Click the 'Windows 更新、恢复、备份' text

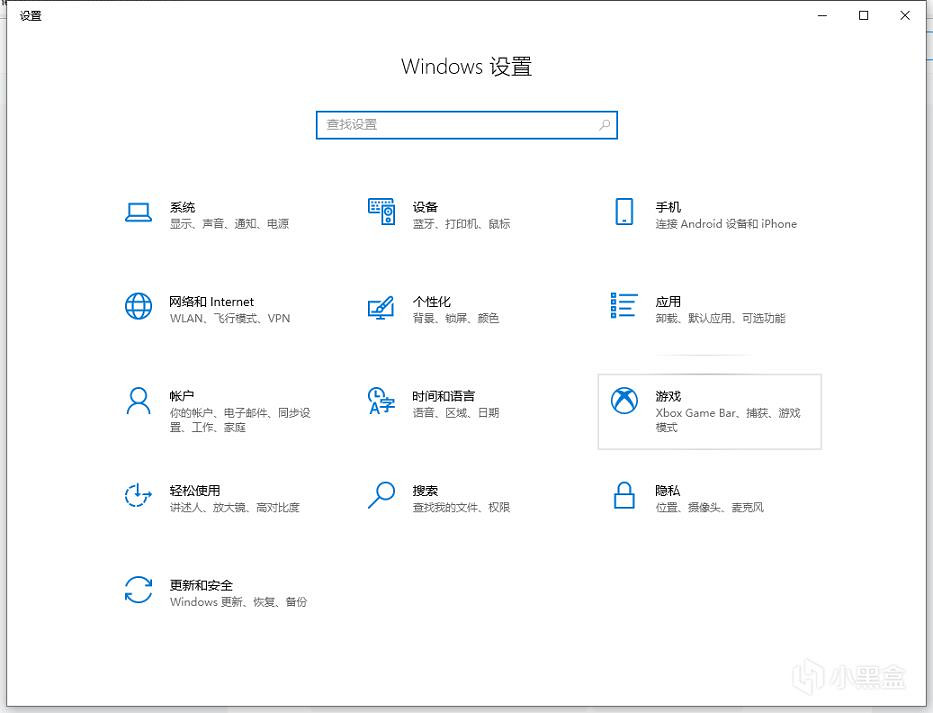point(238,602)
